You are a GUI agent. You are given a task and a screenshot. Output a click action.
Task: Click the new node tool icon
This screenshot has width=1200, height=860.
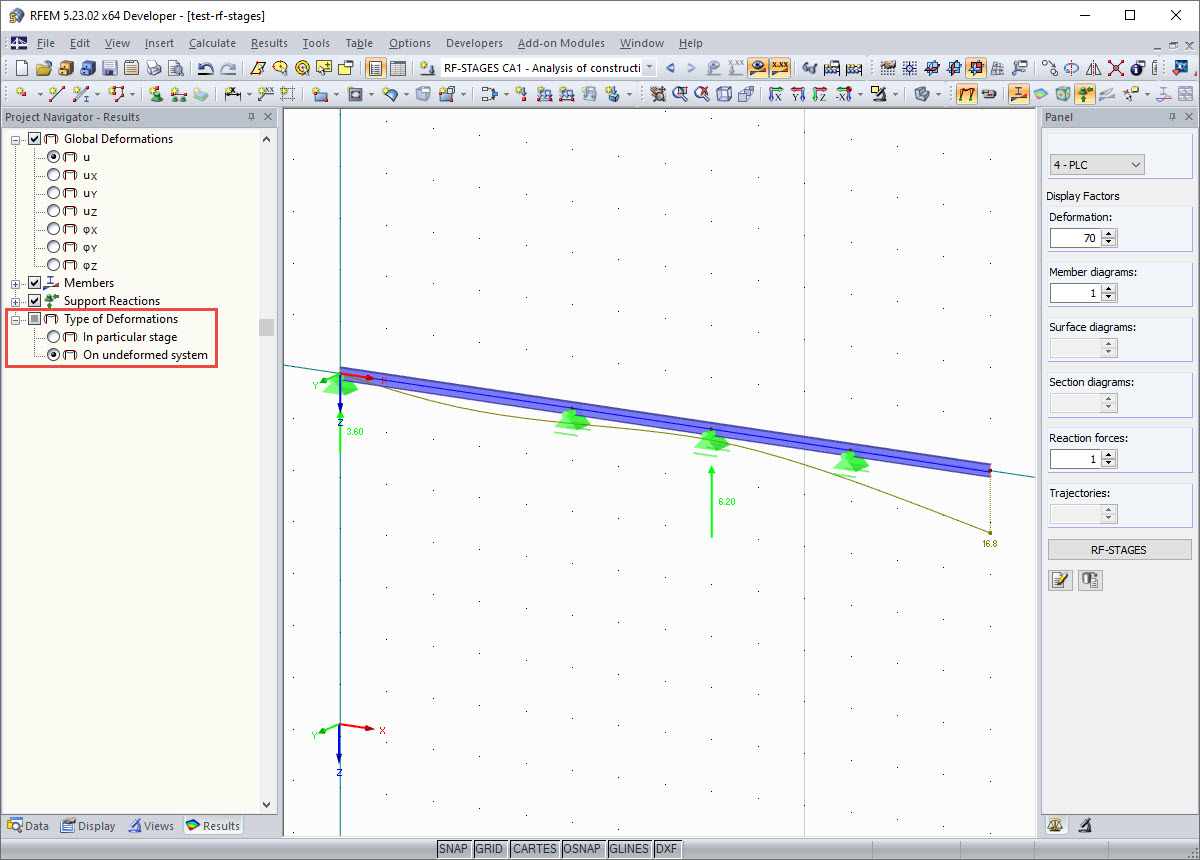(20, 94)
